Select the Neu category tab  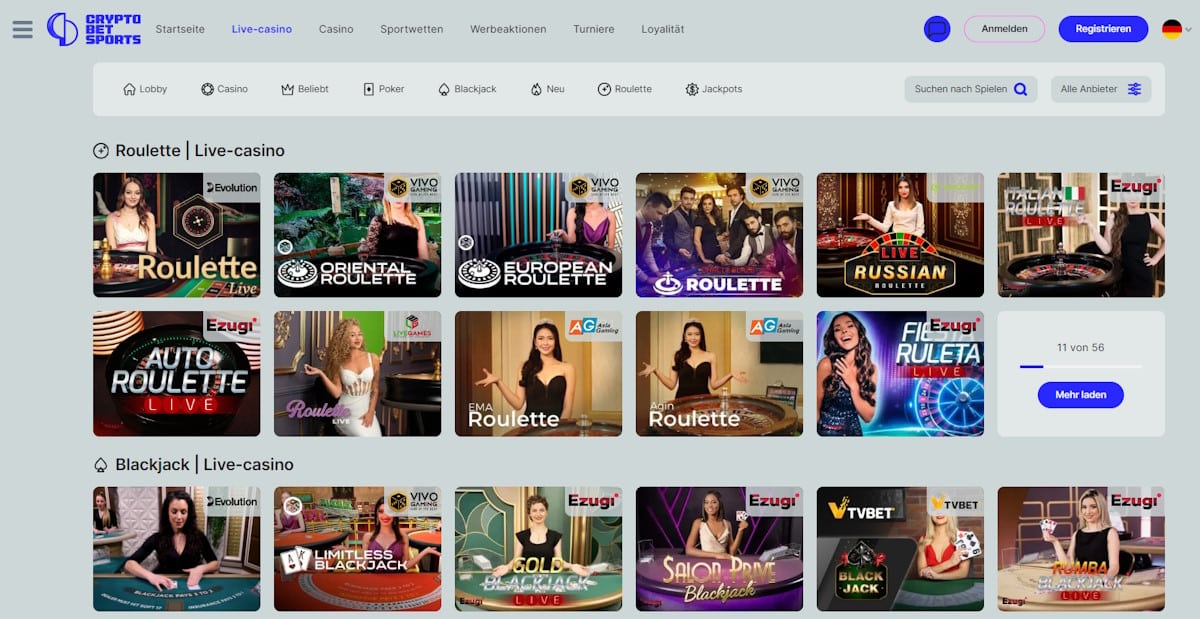tap(548, 89)
